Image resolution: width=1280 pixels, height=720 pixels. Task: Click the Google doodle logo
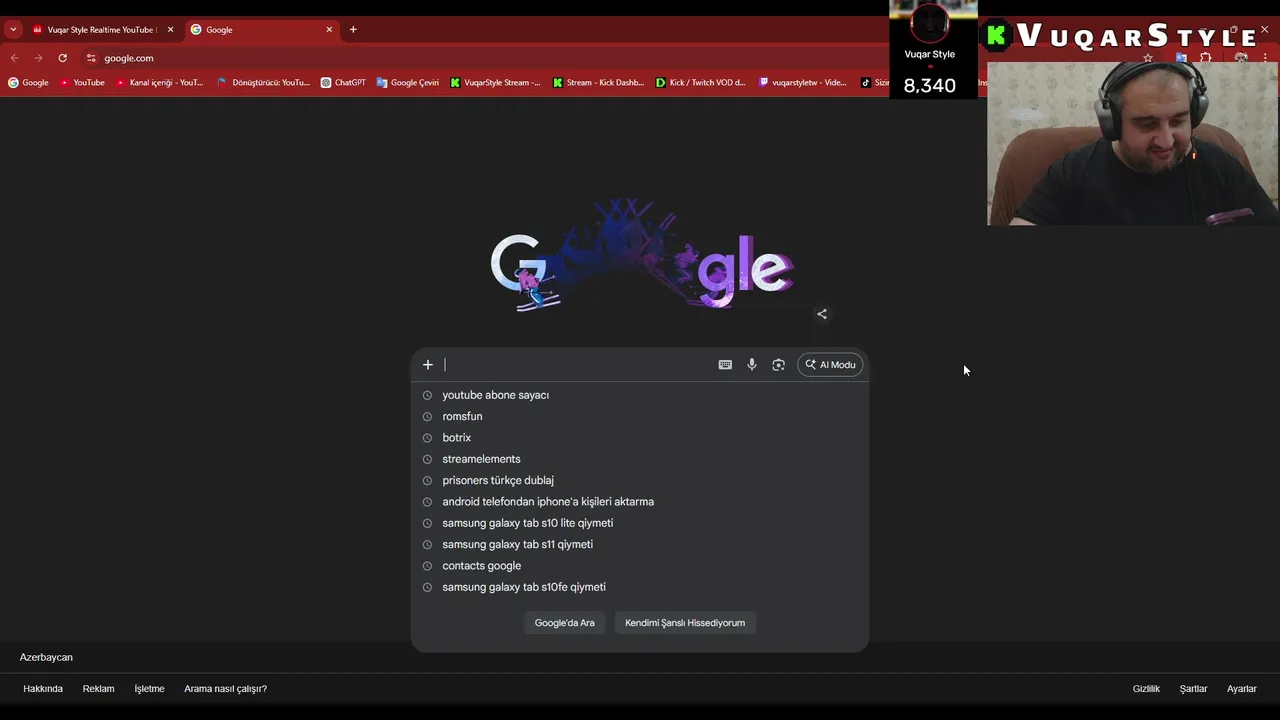[642, 256]
